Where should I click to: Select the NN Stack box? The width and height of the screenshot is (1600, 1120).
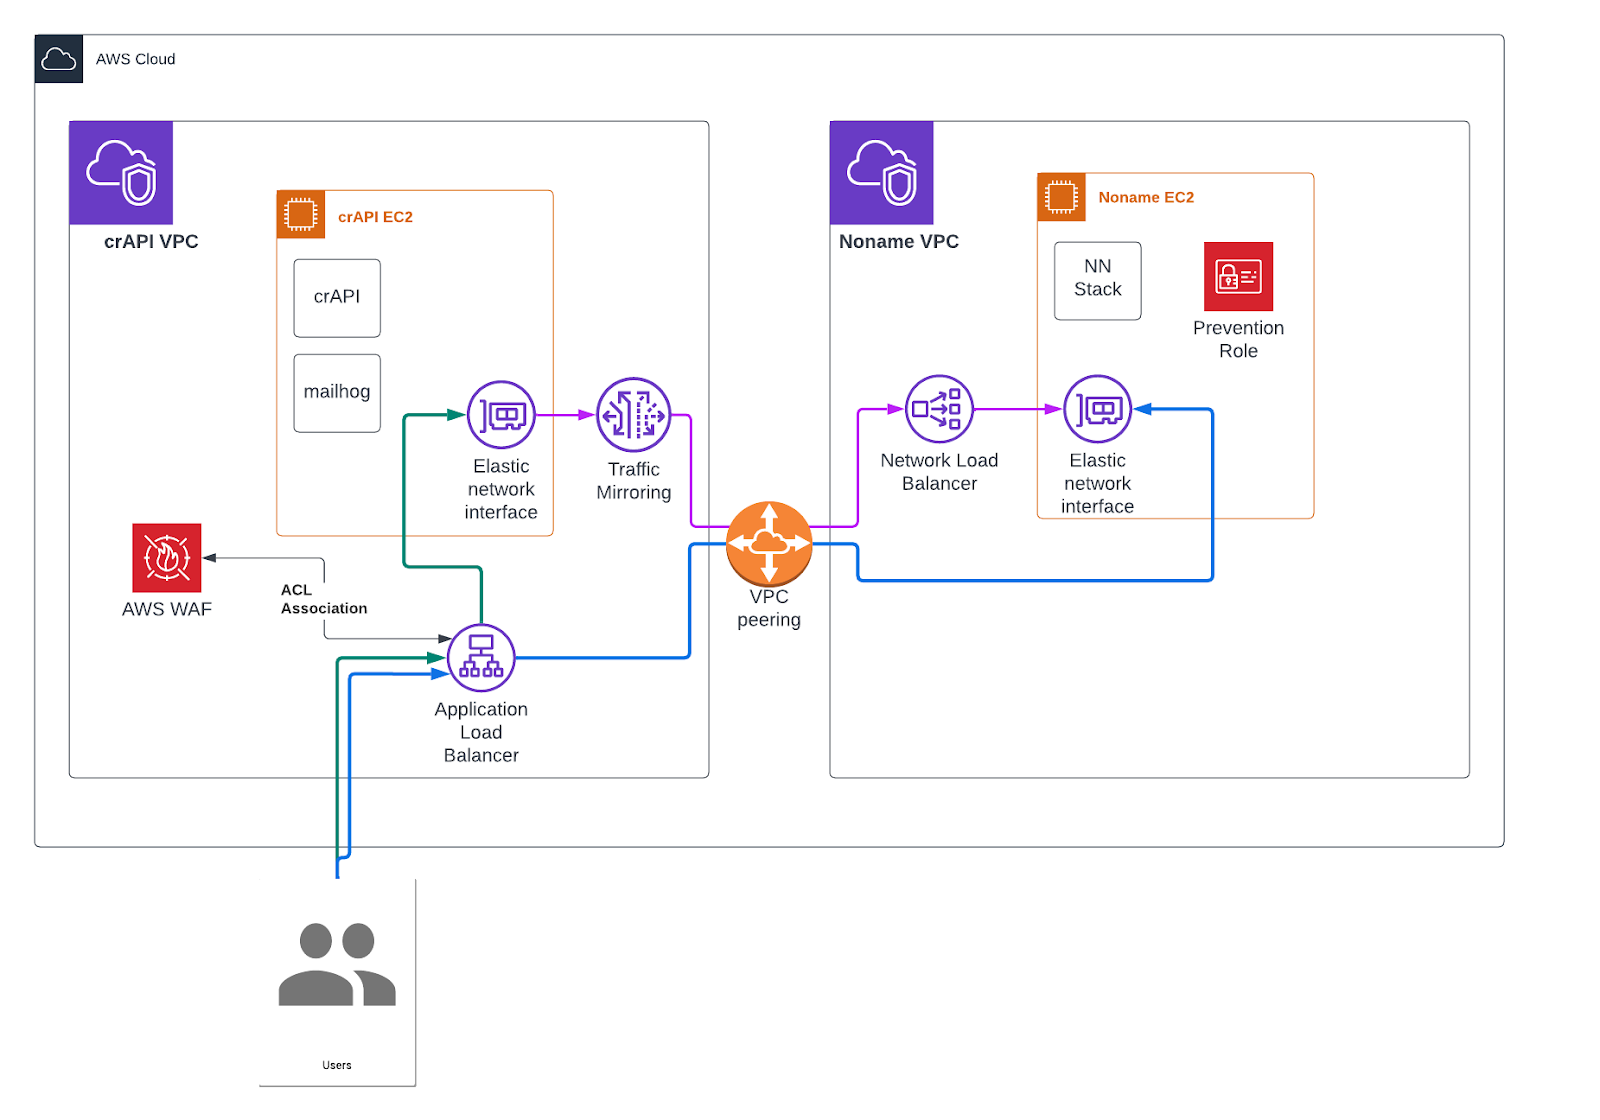pyautogui.click(x=1098, y=281)
